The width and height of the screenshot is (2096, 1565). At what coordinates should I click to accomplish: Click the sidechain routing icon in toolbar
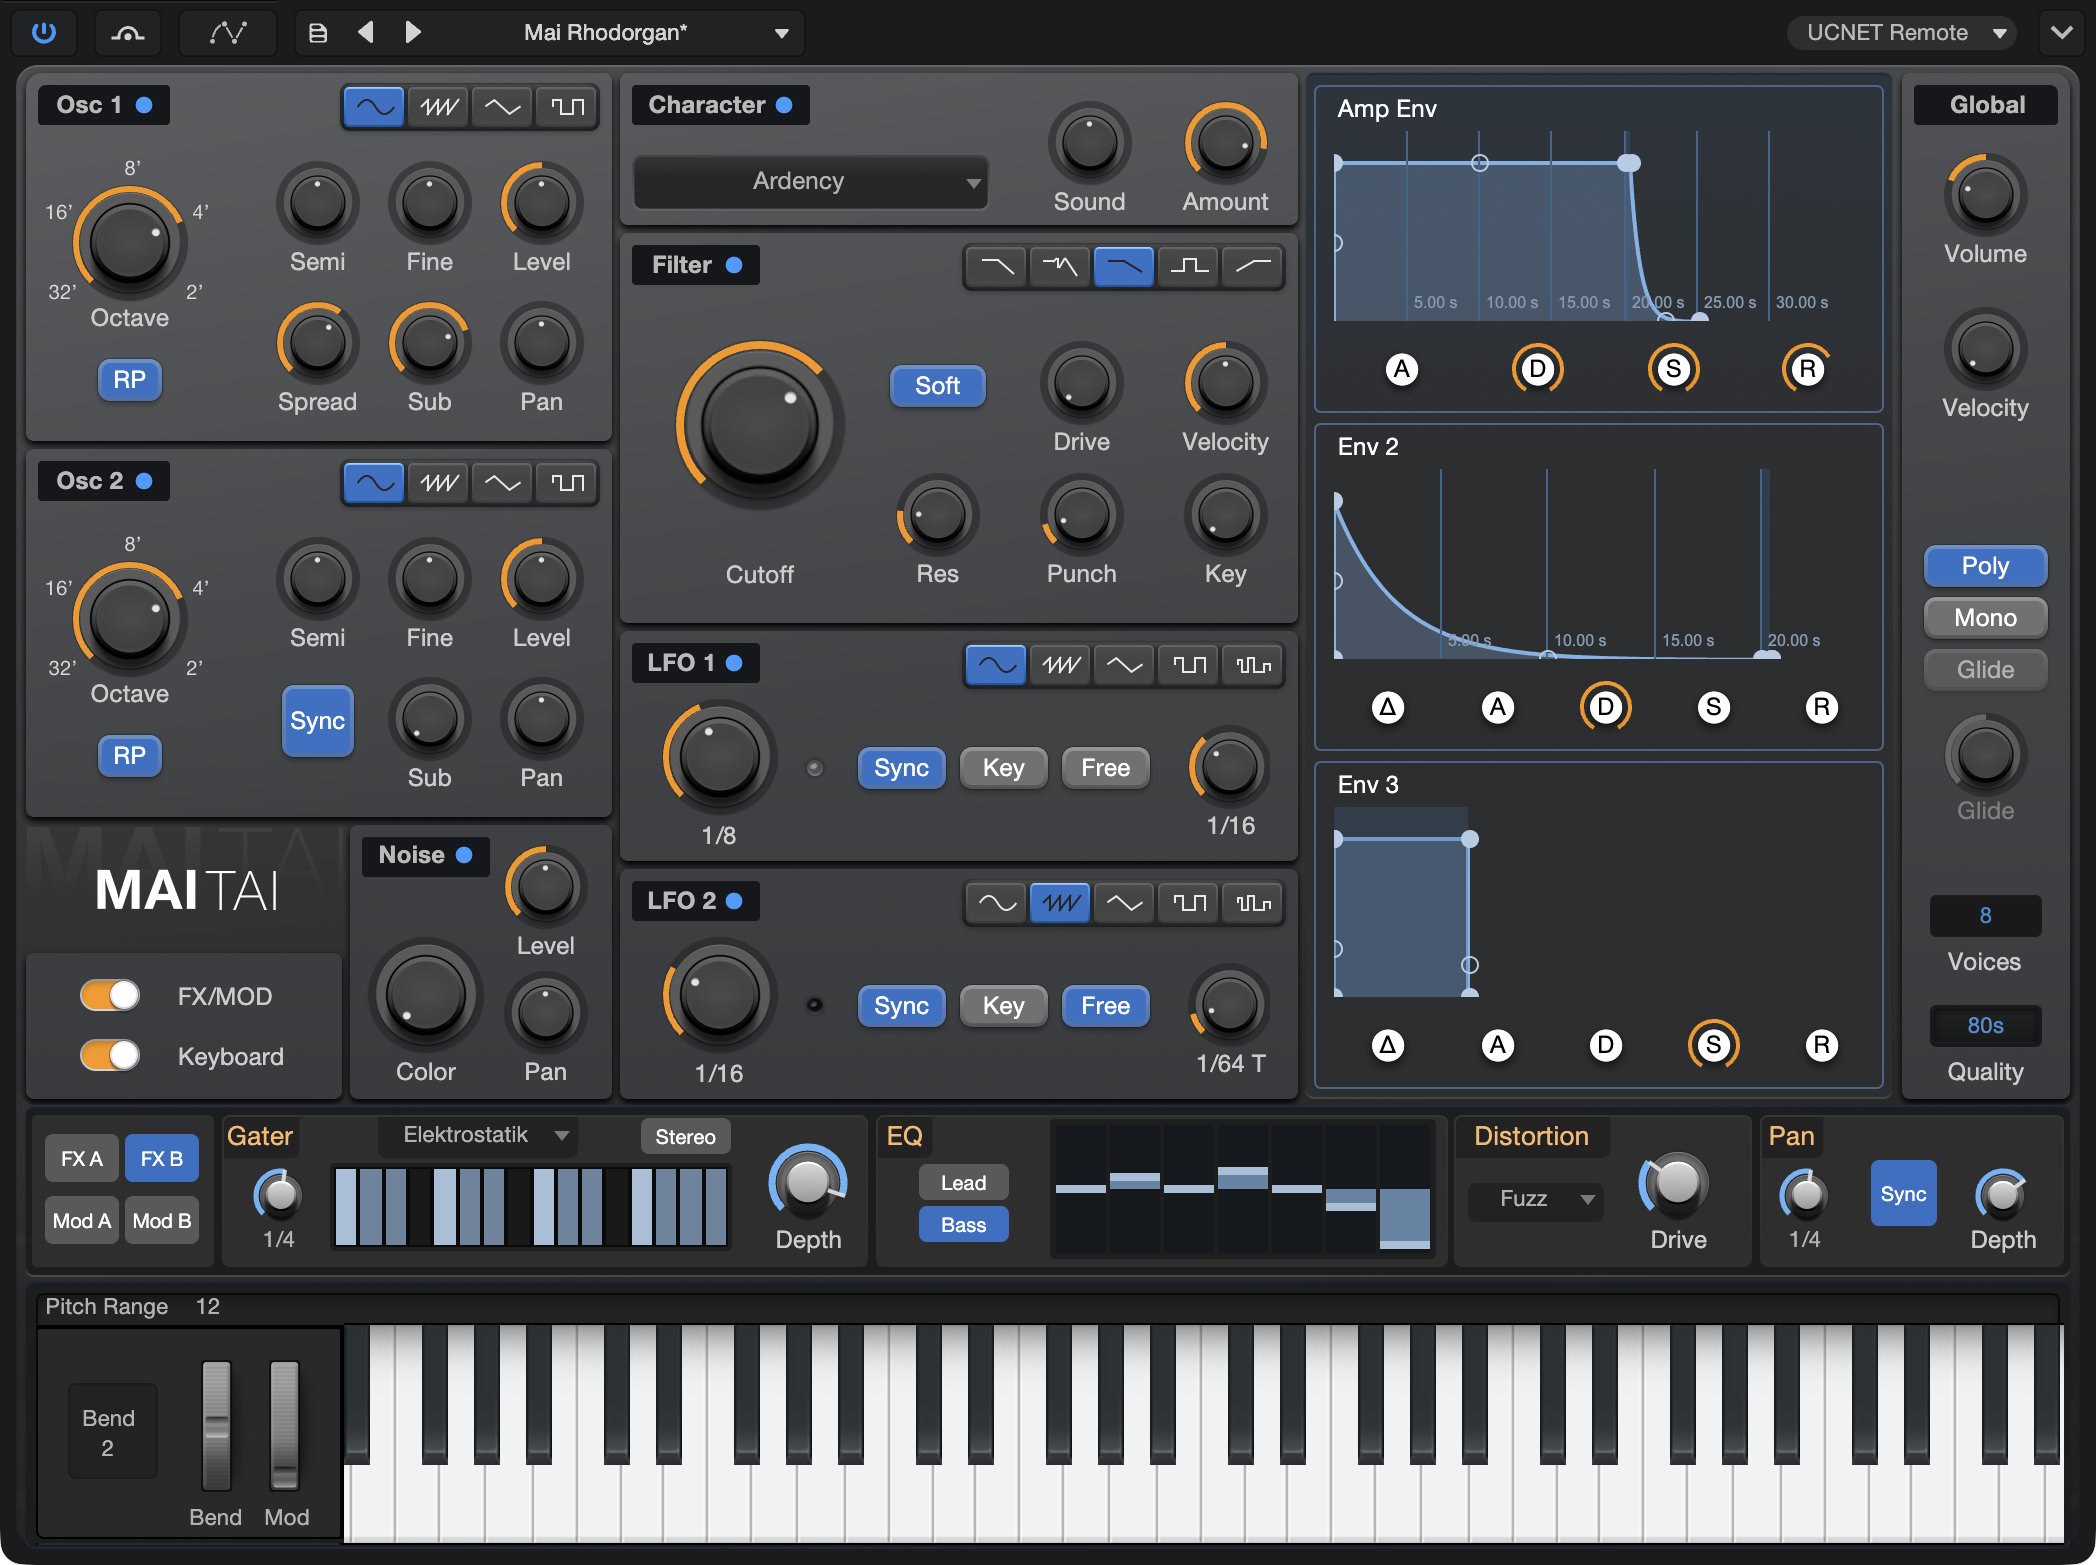point(127,33)
